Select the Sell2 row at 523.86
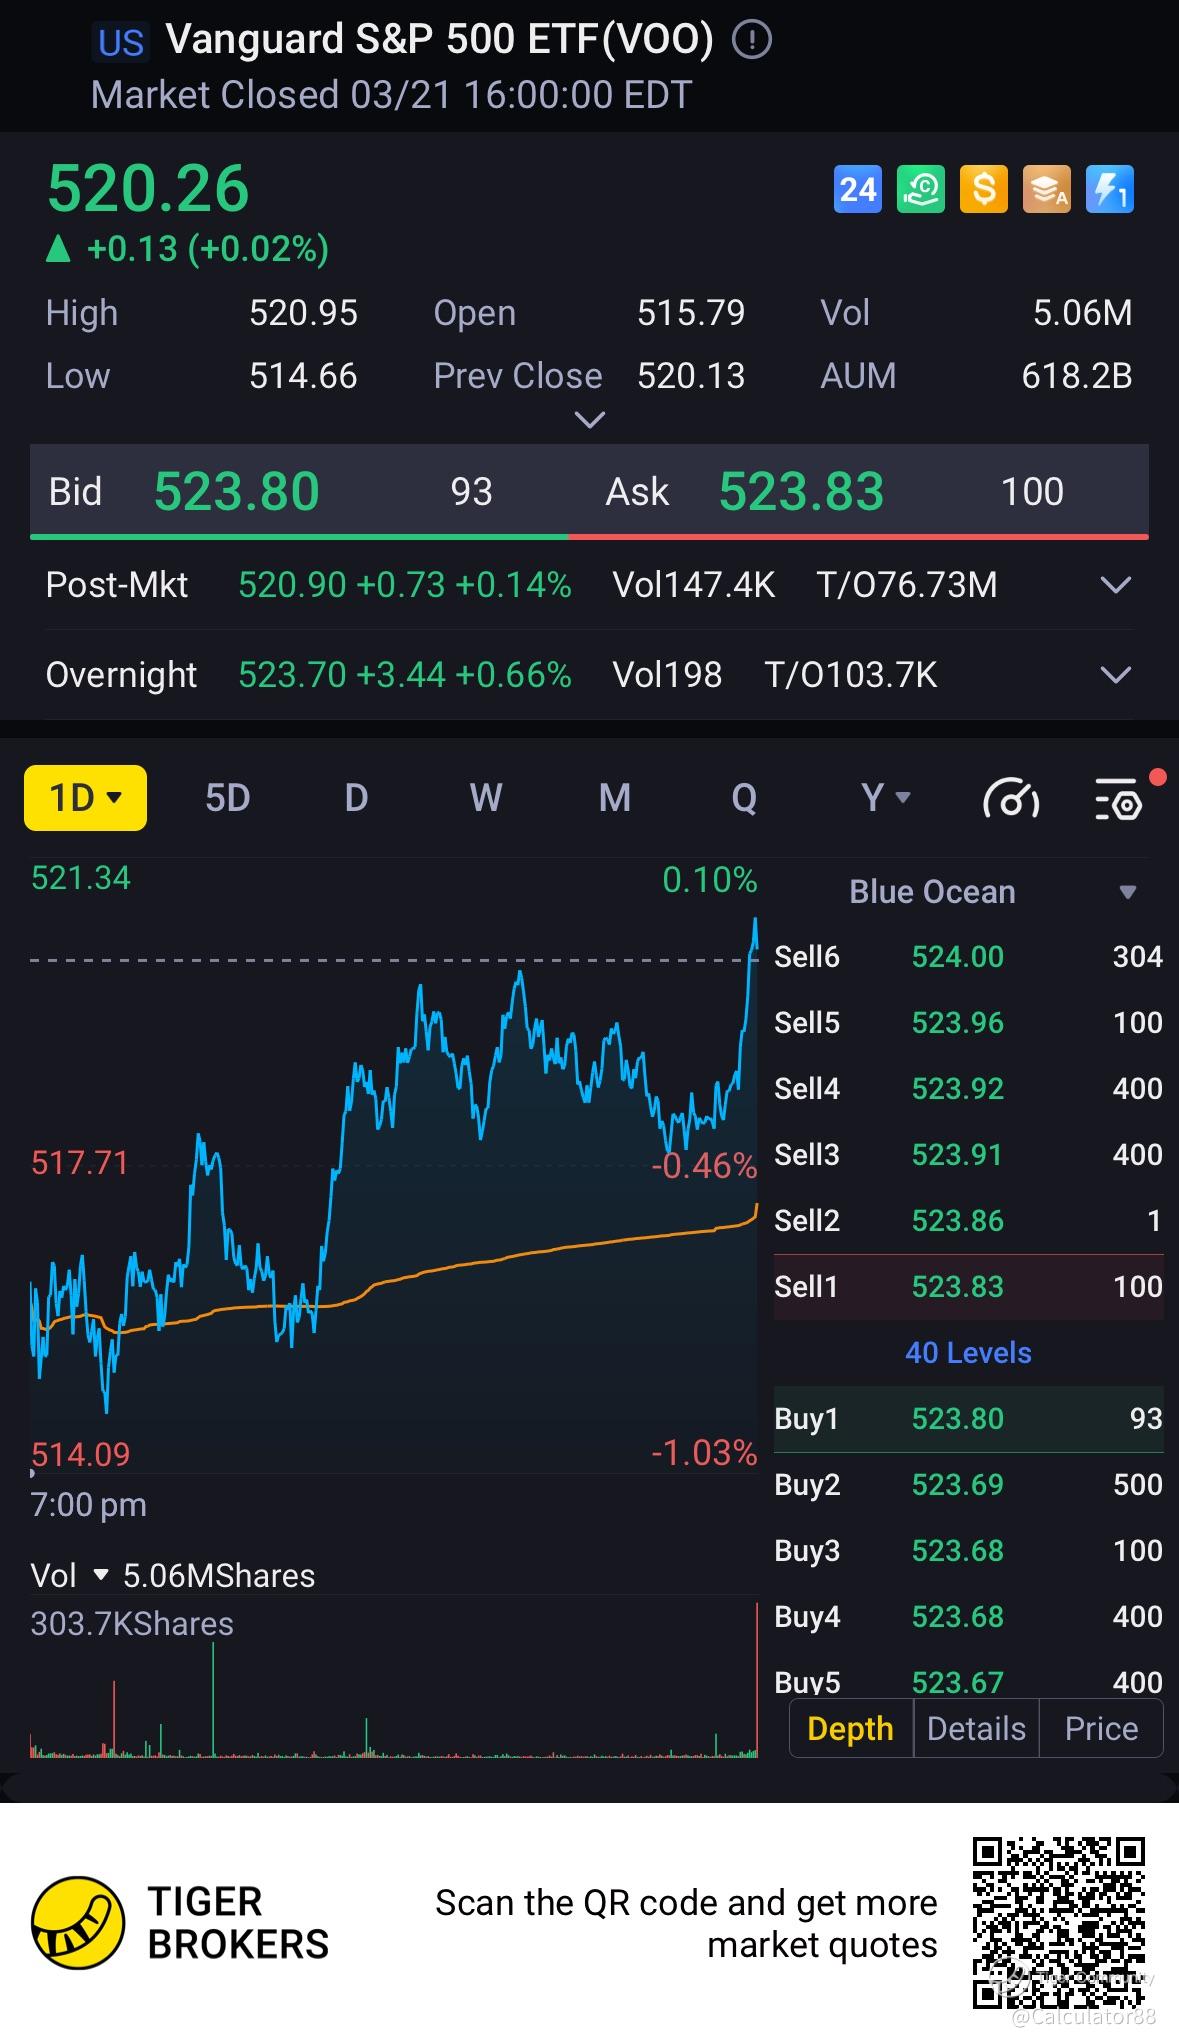The width and height of the screenshot is (1179, 2043). 968,1221
